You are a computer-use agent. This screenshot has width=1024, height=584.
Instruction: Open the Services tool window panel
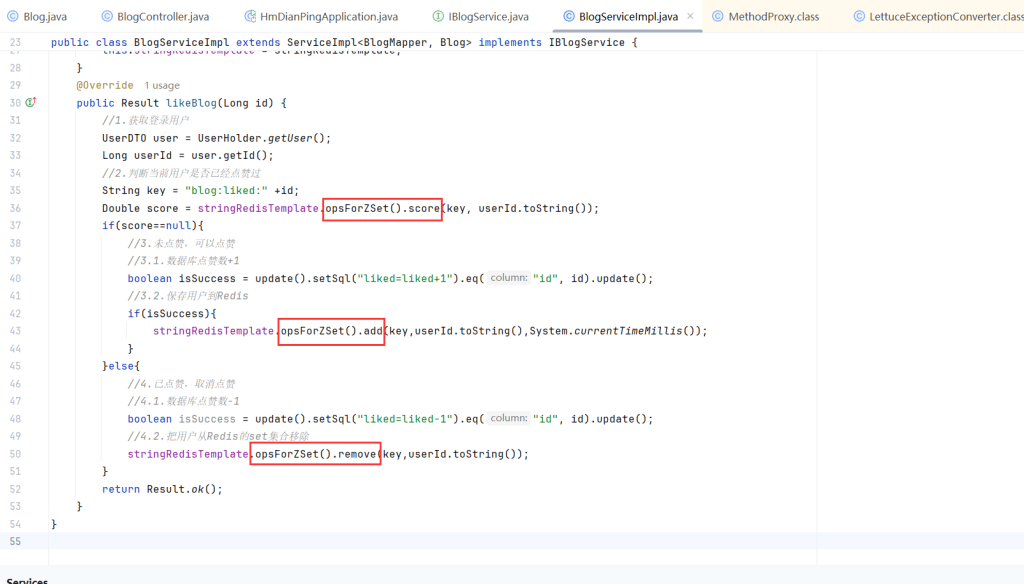(x=27, y=579)
